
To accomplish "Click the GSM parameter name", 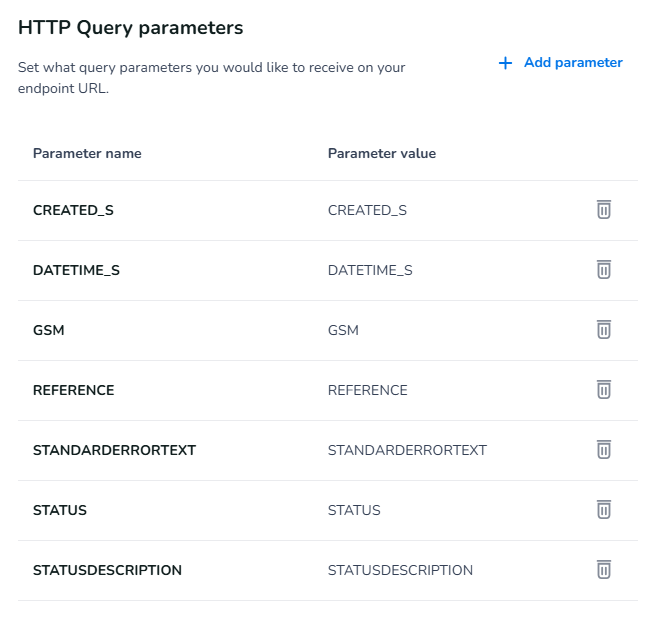I will point(48,330).
